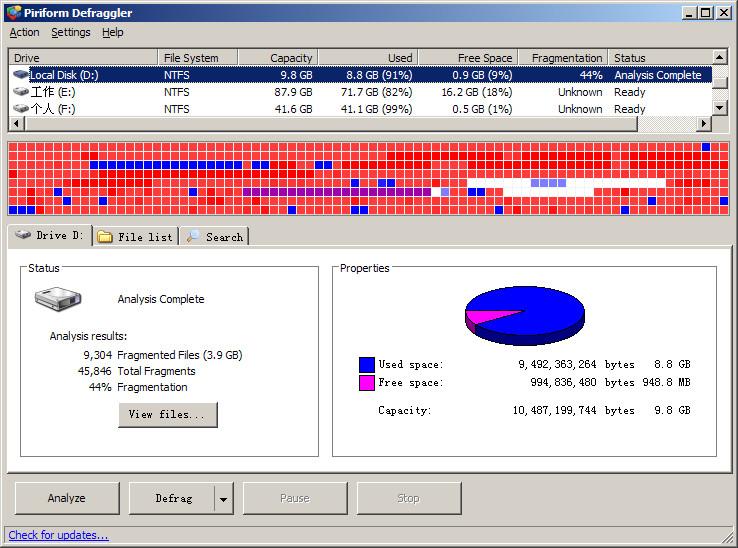Click the Piriform Defraggler title bar icon

pyautogui.click(x=12, y=12)
